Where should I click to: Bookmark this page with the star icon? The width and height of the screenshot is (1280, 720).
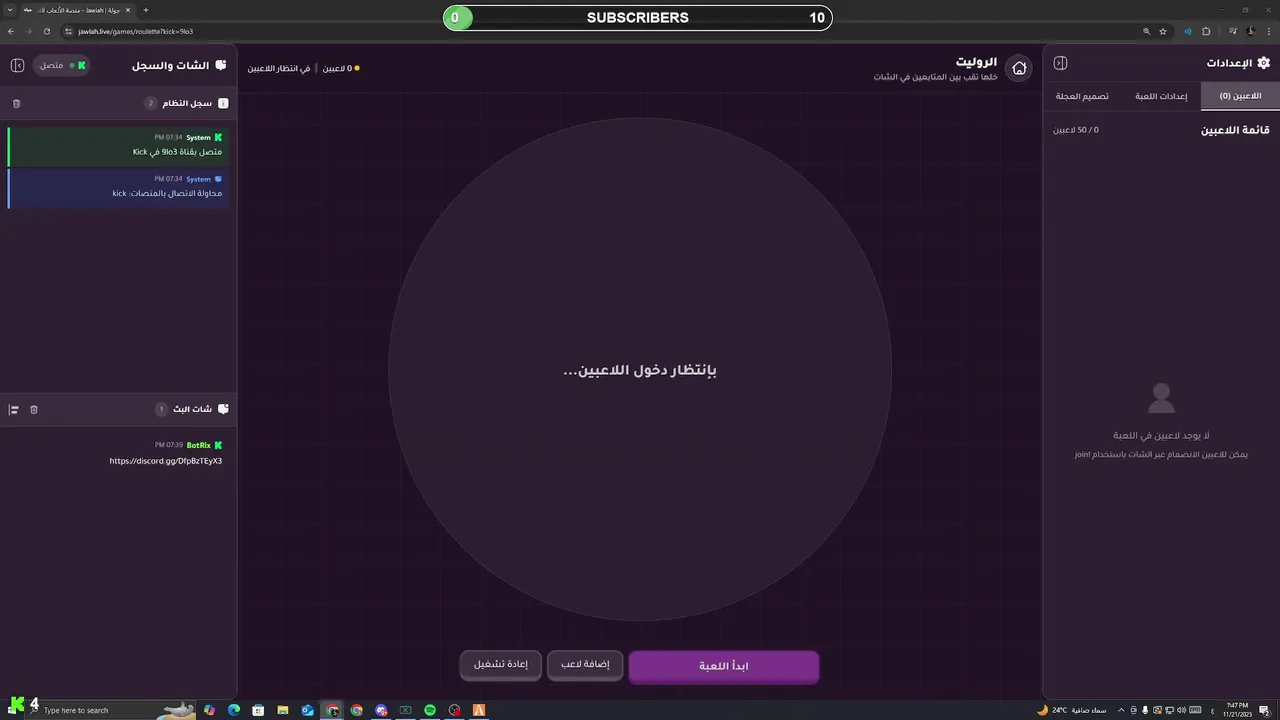[x=1163, y=31]
